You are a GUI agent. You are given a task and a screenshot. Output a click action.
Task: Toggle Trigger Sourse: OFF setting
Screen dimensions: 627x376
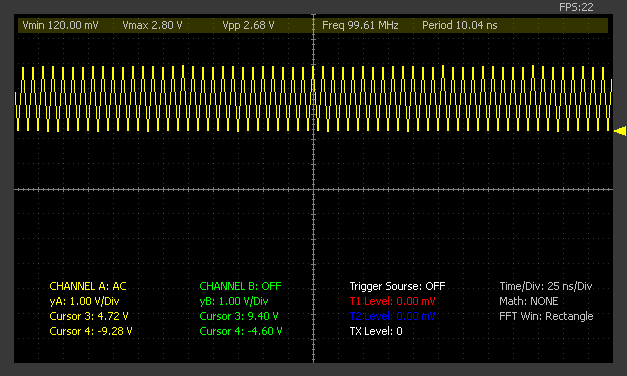click(x=397, y=286)
